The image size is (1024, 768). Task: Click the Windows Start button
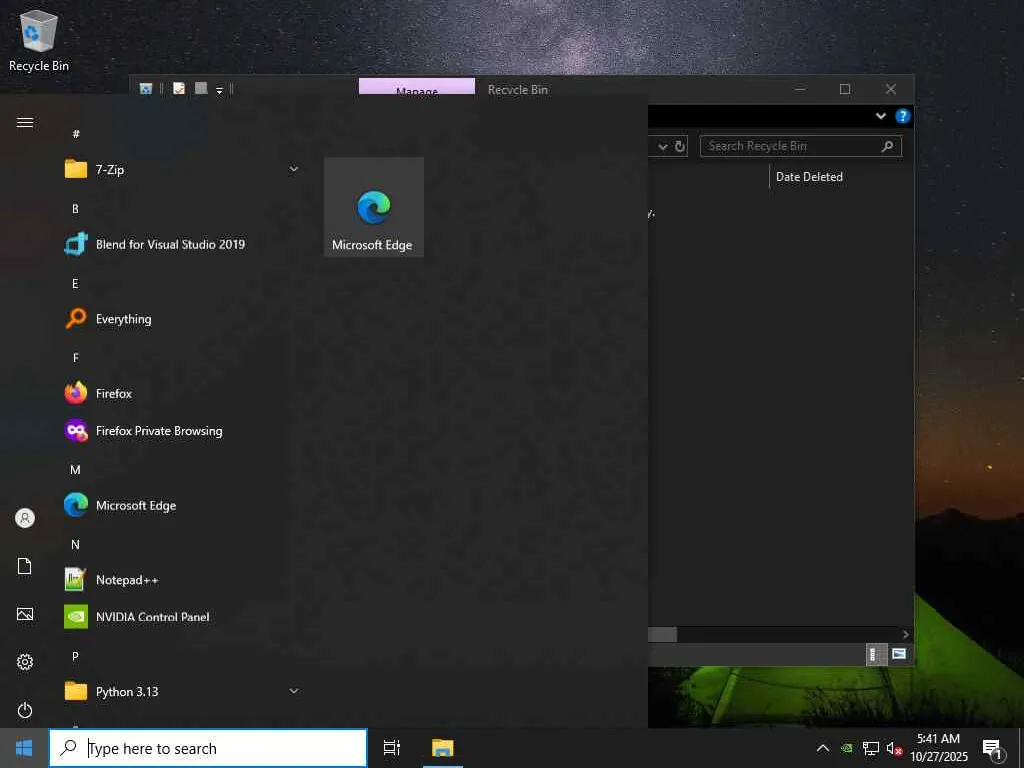[x=24, y=748]
